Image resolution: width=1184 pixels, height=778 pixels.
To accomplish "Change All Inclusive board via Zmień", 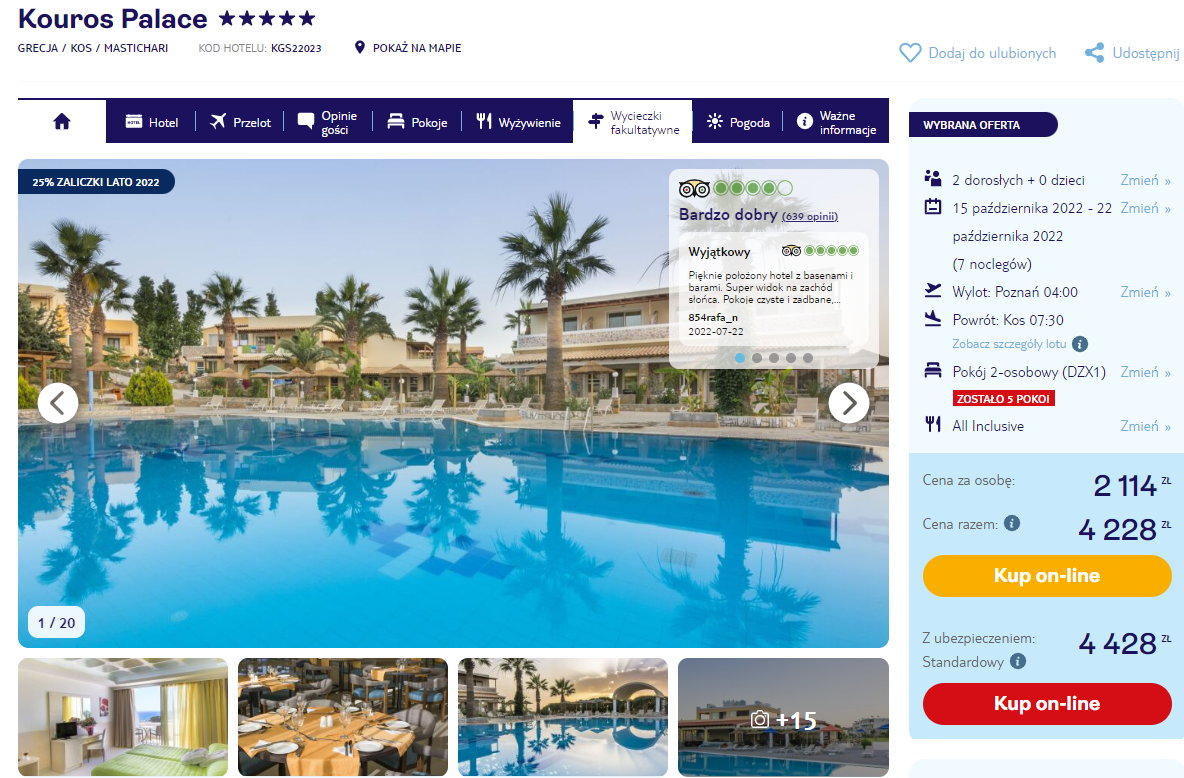I will 1145,426.
